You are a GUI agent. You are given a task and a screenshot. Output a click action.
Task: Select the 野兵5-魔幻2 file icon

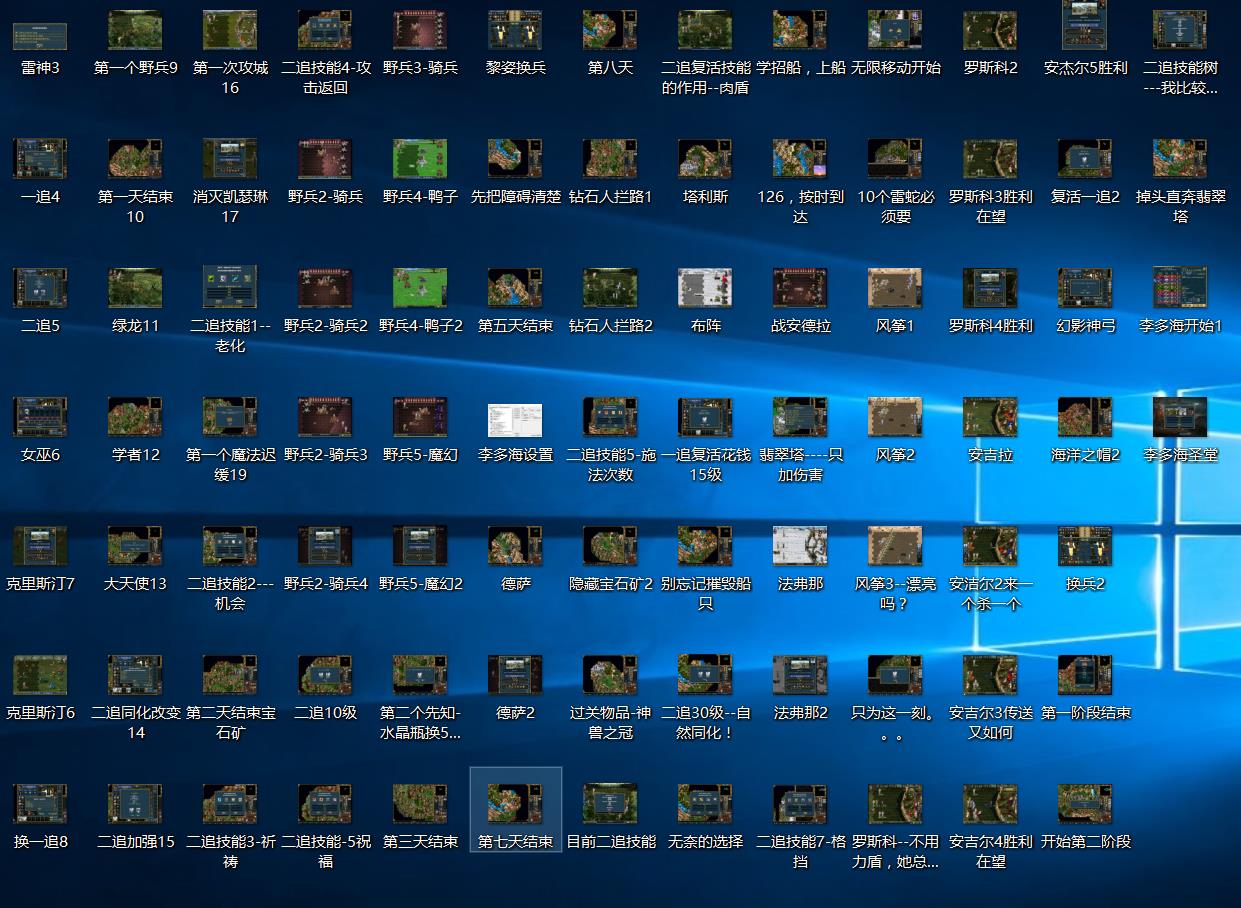[420, 547]
